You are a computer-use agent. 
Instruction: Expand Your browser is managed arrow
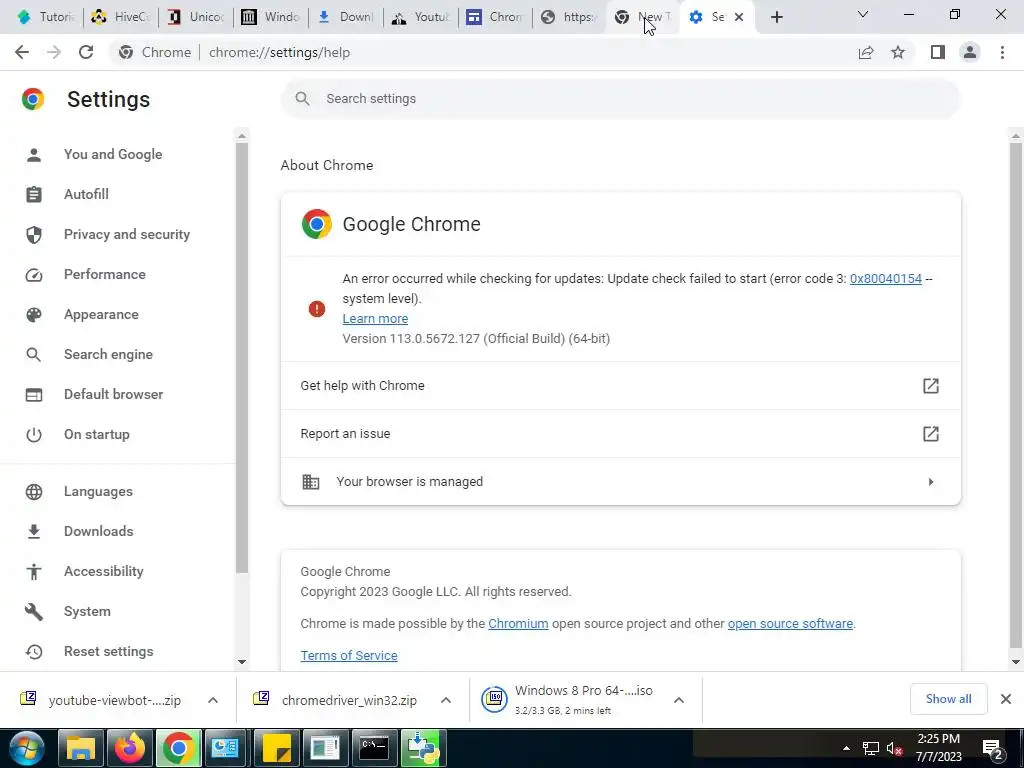931,482
